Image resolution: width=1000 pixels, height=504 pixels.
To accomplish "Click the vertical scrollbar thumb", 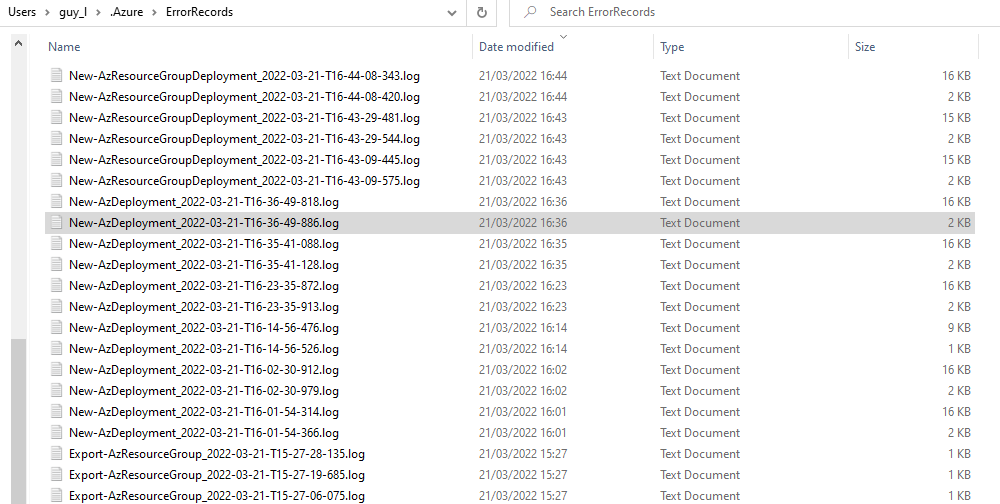I will point(18,421).
